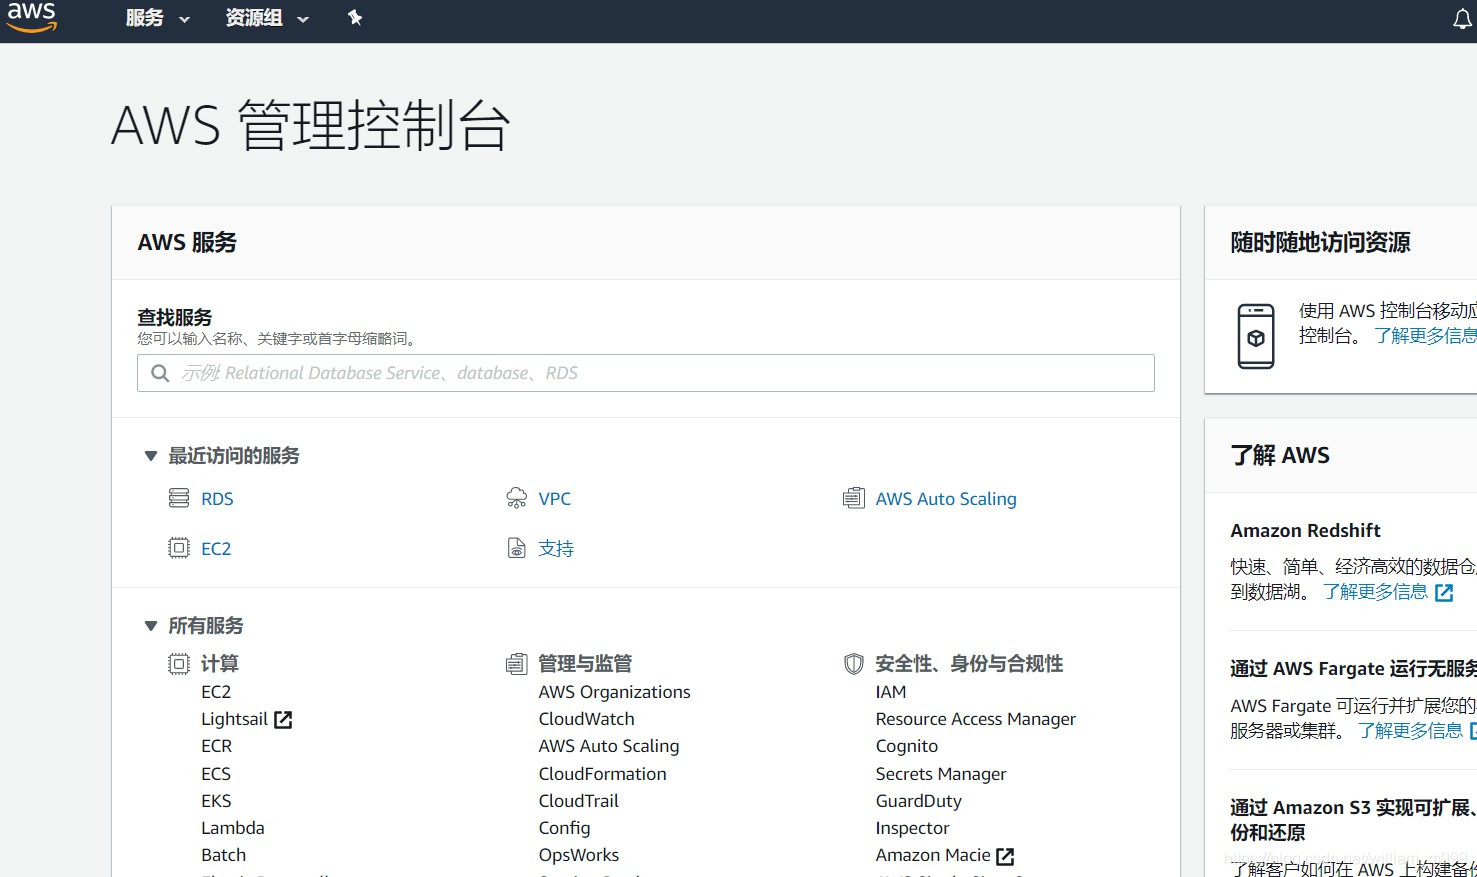This screenshot has width=1477, height=877.
Task: Open EC2 from recent services
Action: (x=216, y=549)
